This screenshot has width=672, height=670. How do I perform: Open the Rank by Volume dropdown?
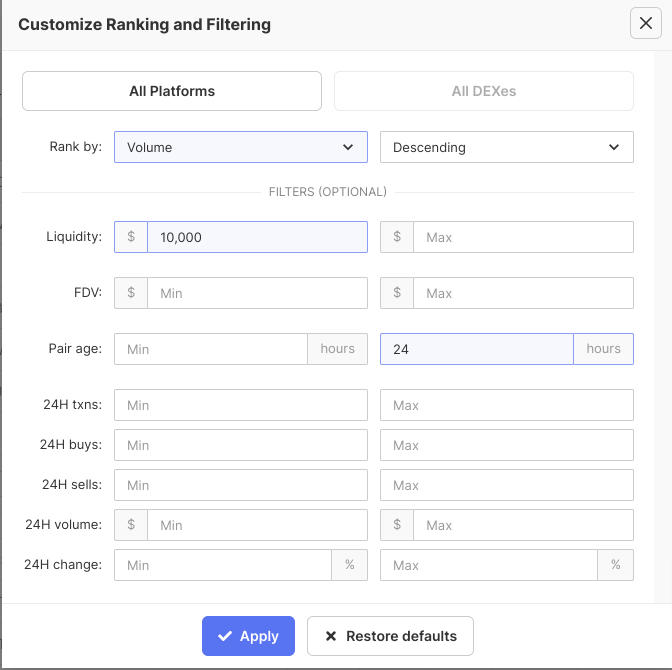click(x=241, y=147)
